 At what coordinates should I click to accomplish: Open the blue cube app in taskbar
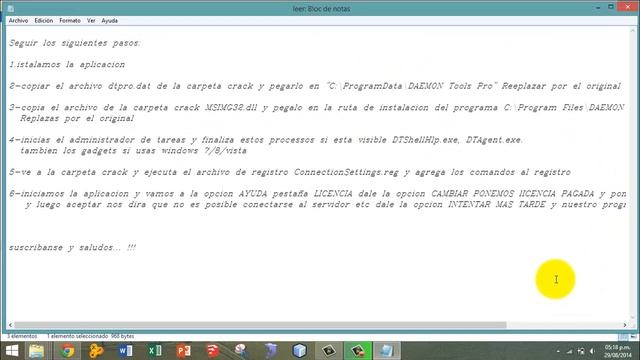(x=300, y=351)
